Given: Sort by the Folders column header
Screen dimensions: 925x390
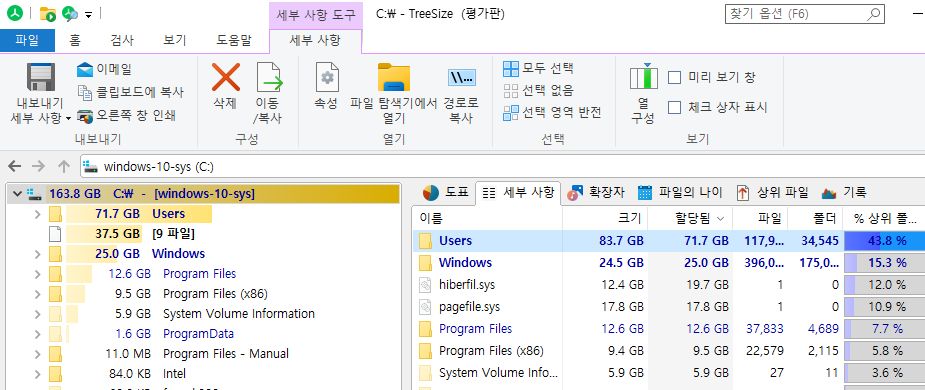Looking at the screenshot, I should point(815,219).
